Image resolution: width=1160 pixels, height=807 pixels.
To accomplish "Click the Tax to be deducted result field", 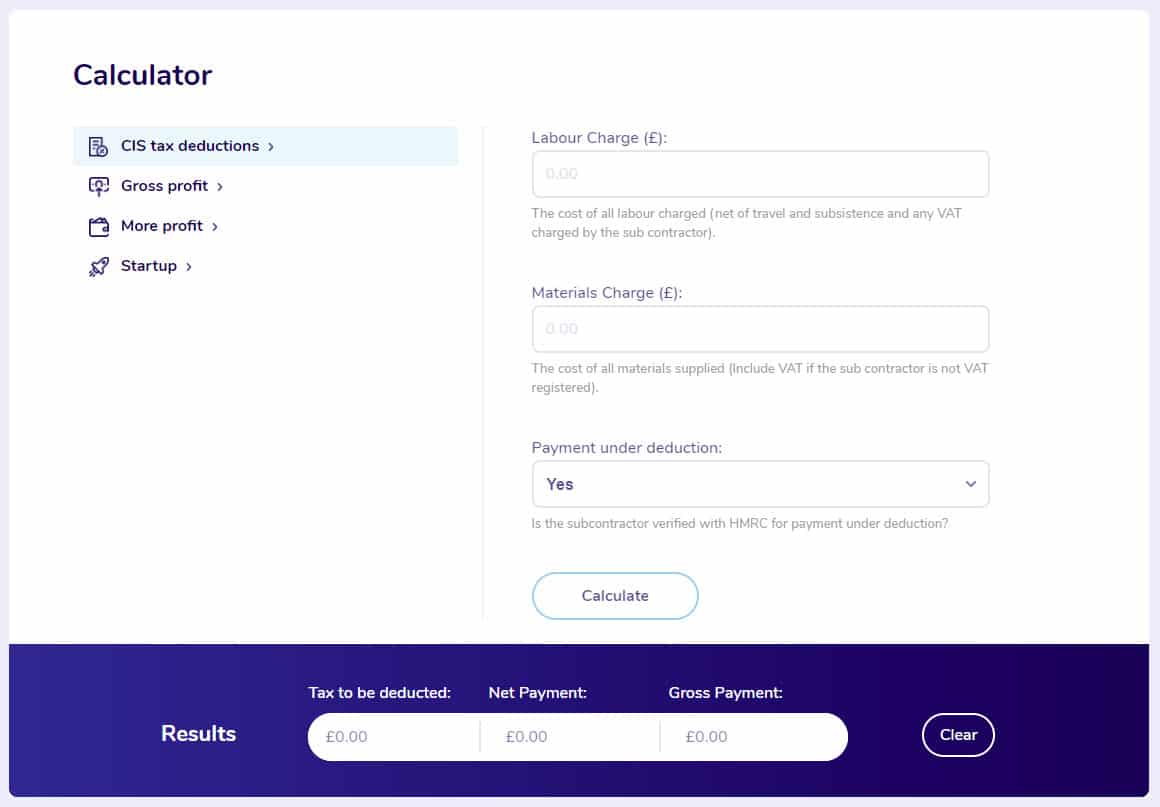I will pyautogui.click(x=394, y=737).
